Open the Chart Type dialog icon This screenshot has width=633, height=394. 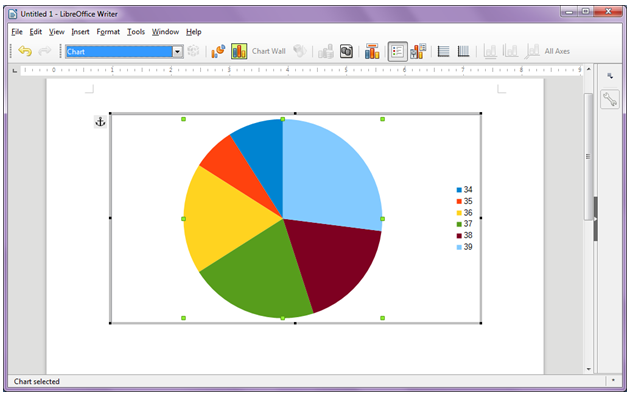218,51
